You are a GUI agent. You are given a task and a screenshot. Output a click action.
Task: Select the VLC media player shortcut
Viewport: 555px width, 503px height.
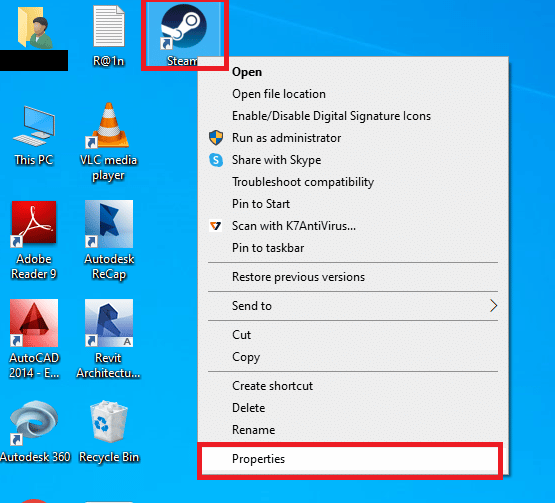pyautogui.click(x=108, y=125)
